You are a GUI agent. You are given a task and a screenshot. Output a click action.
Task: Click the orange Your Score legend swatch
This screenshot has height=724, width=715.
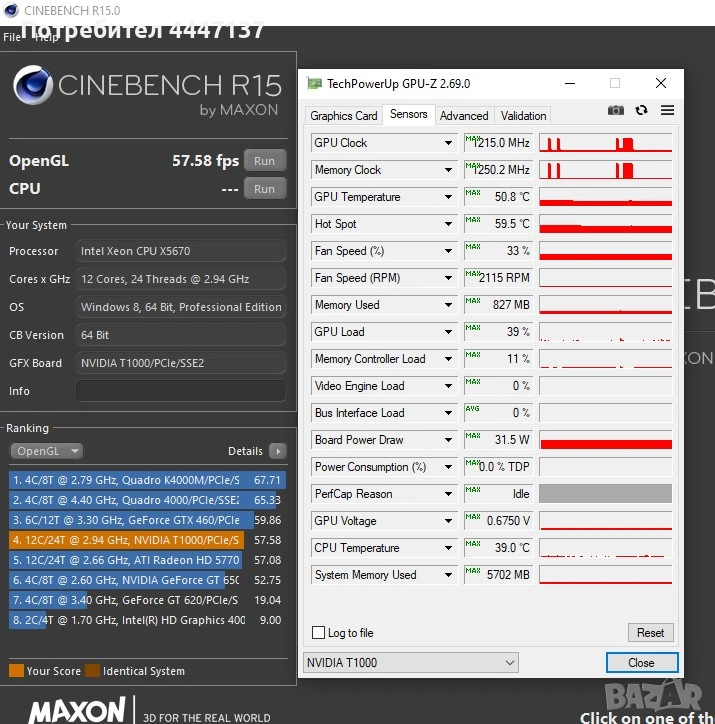pyautogui.click(x=15, y=671)
